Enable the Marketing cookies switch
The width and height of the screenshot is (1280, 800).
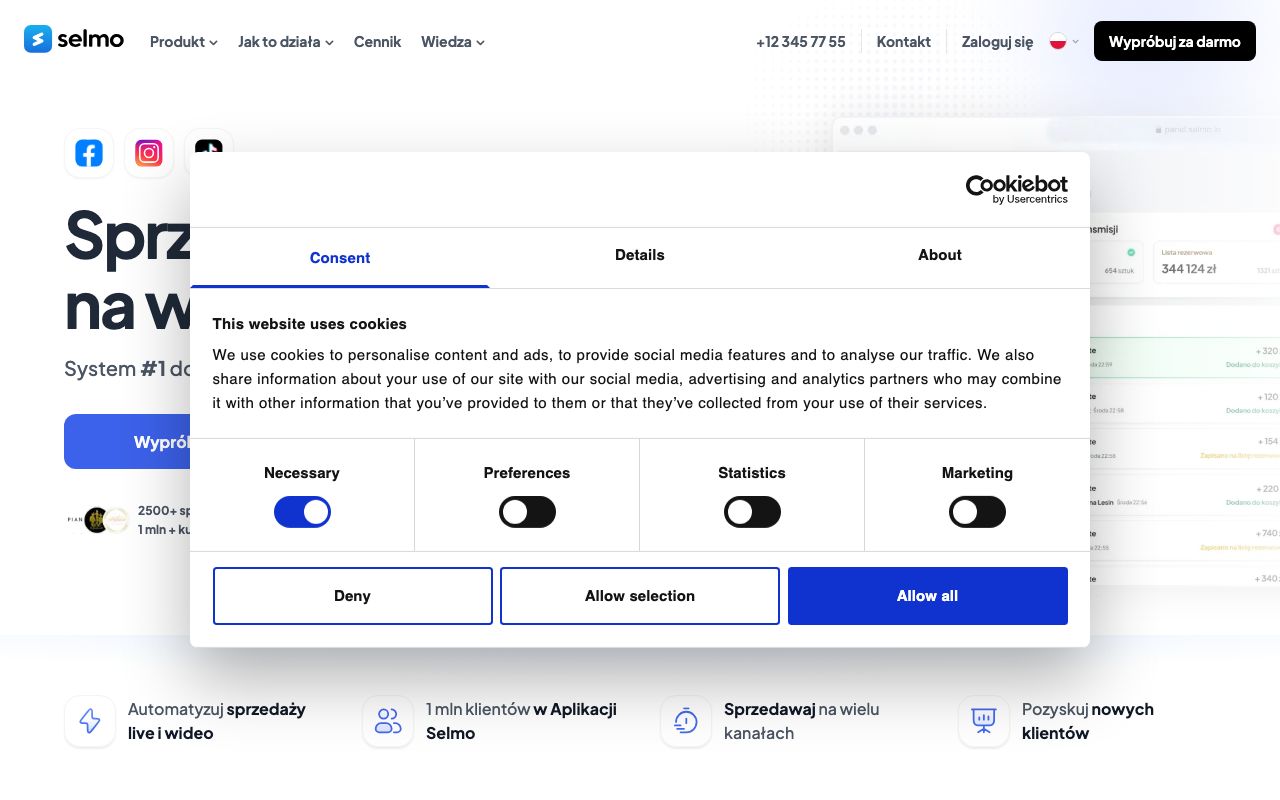[977, 513]
